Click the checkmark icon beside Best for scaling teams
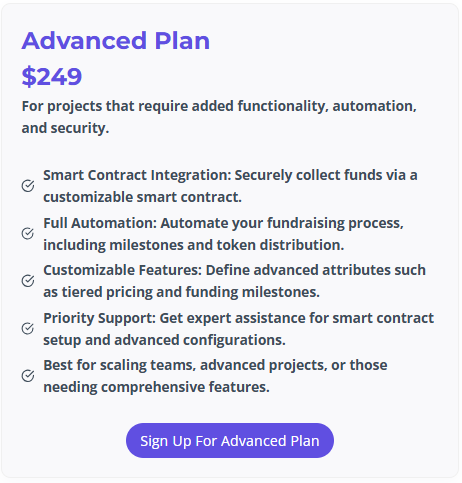The width and height of the screenshot is (462, 483). (28, 376)
